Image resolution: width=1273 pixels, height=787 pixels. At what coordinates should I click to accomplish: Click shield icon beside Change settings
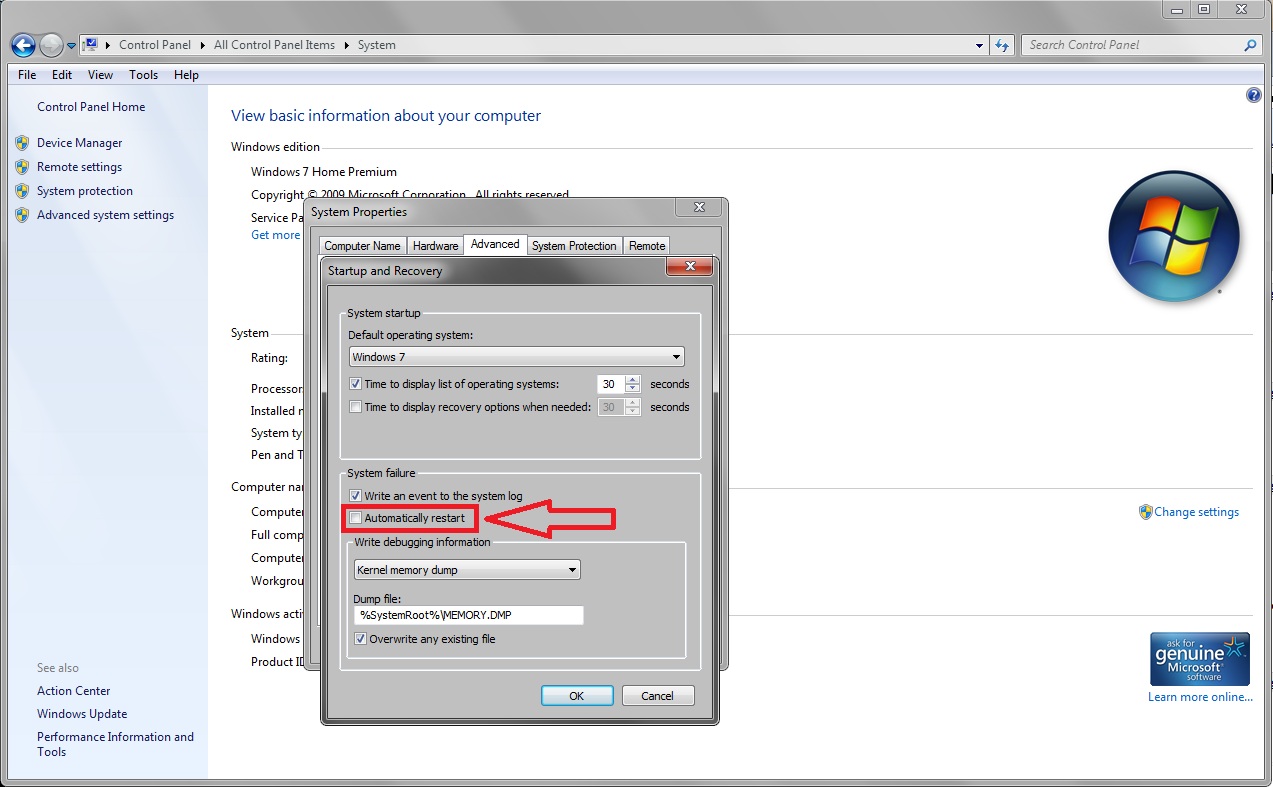point(1146,512)
